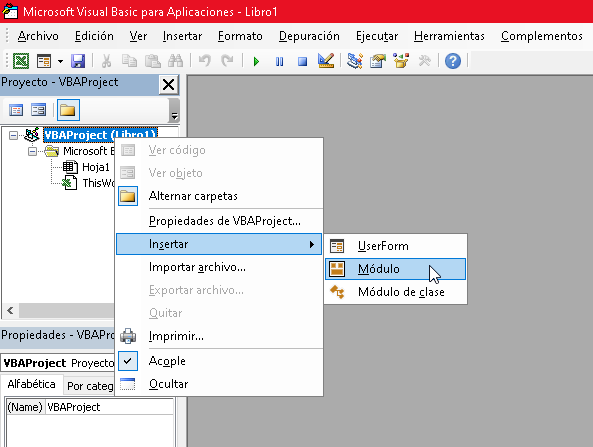Viewport: 593px width, 447px height.
Task: Open Project Explorer toolbar icon
Action: pos(355,61)
